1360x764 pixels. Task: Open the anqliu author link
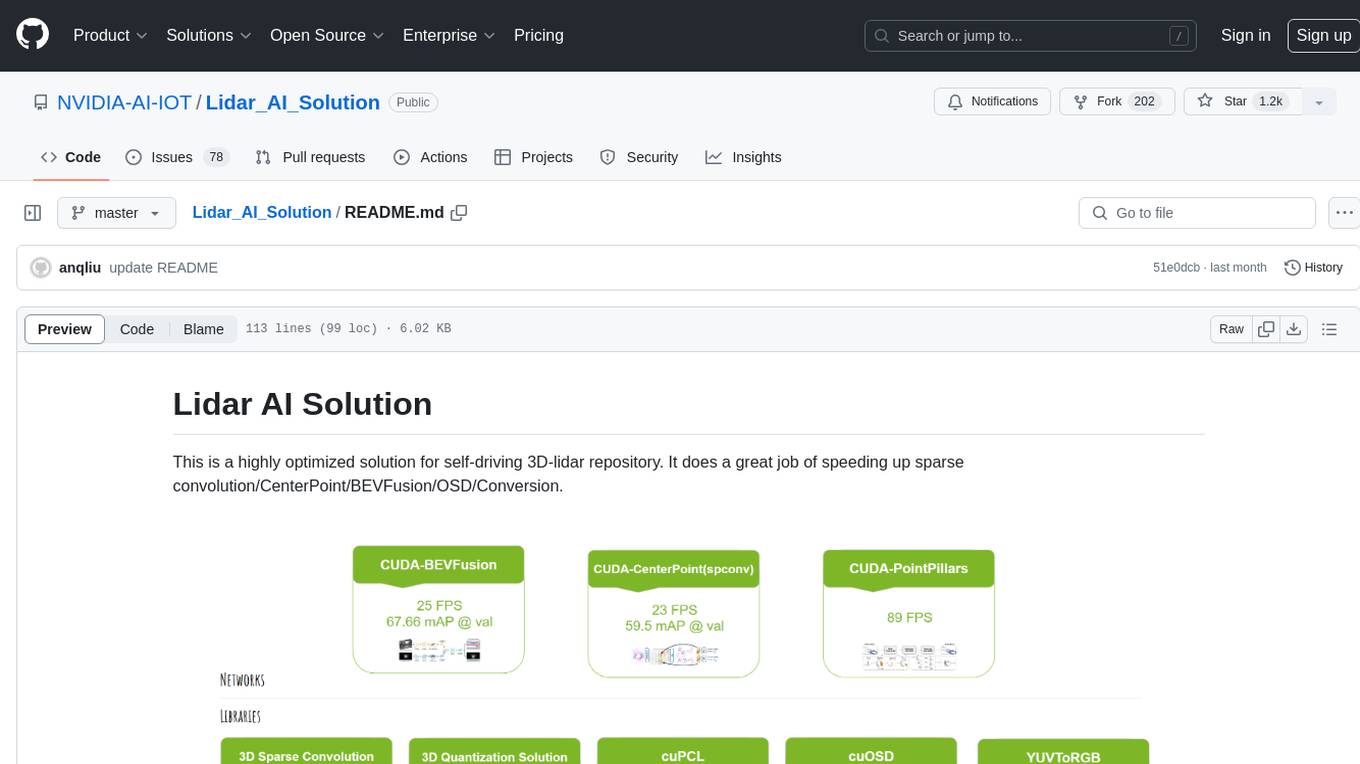point(80,268)
